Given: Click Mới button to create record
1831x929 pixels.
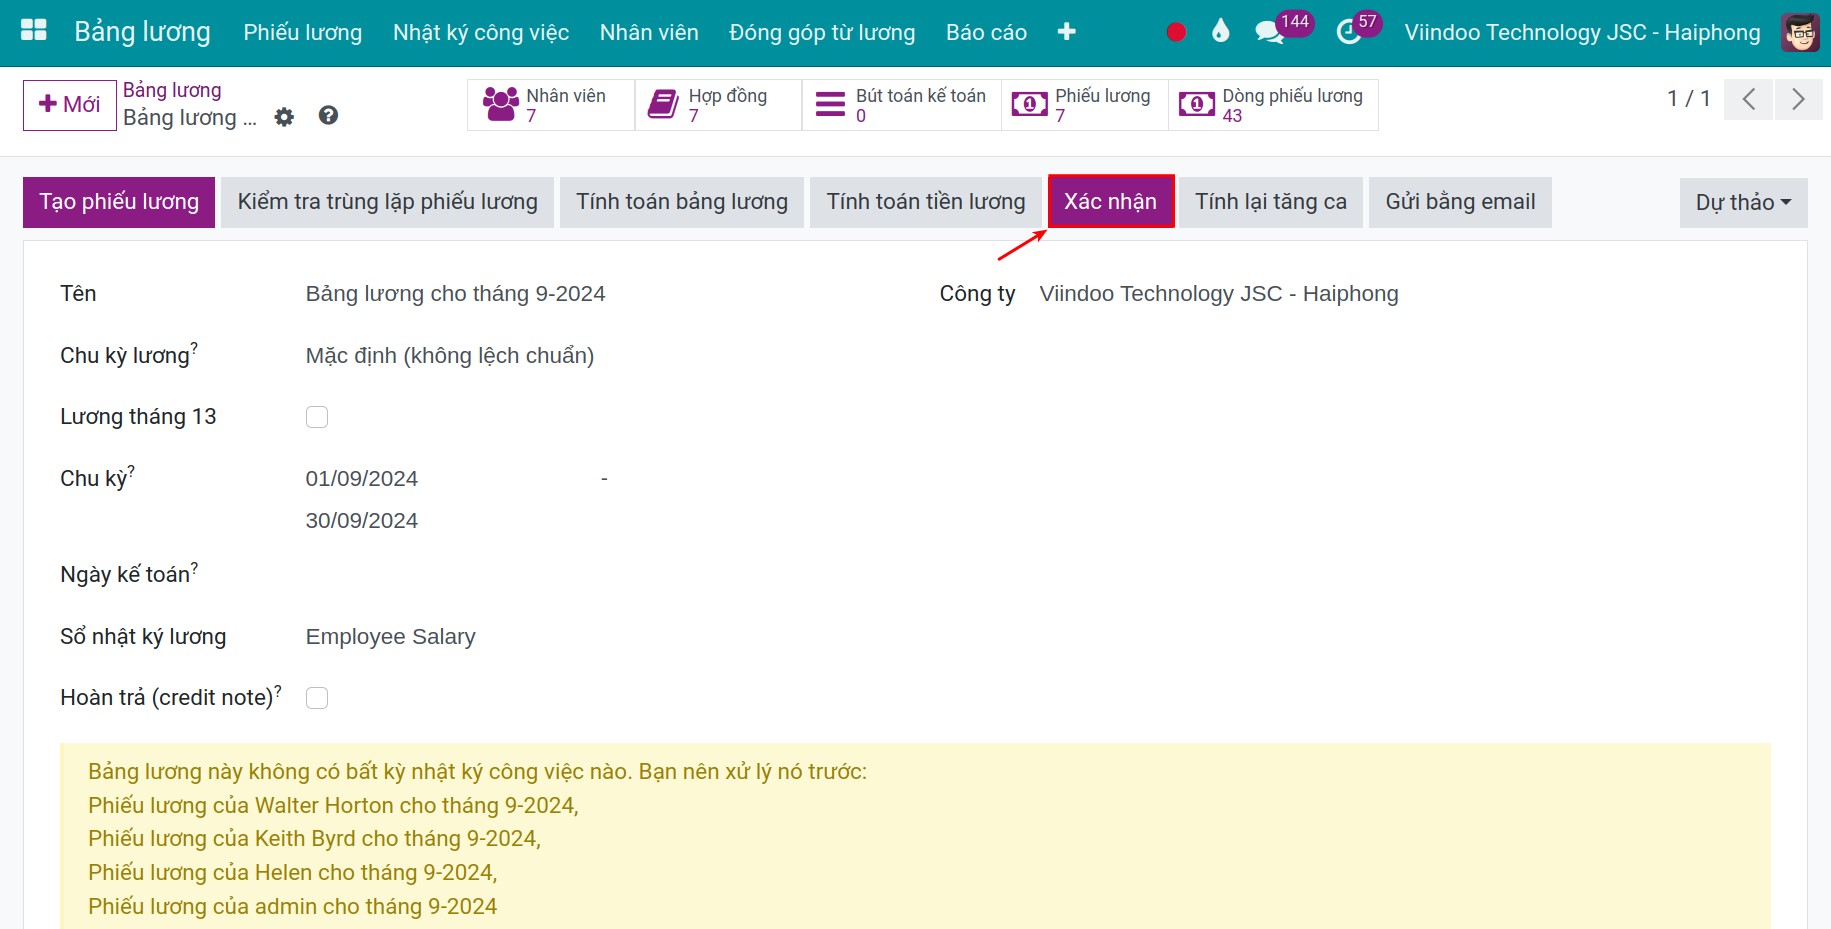Looking at the screenshot, I should click(69, 105).
